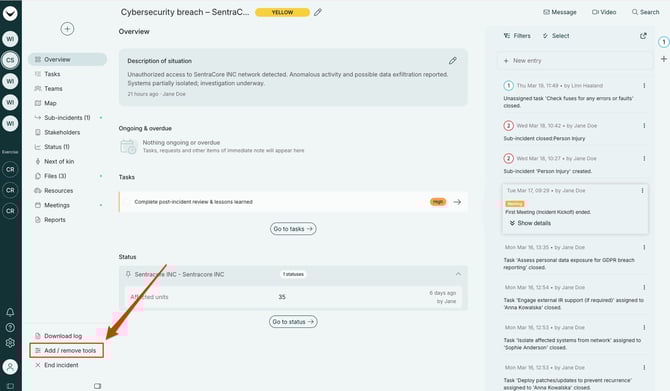Click Message in the top bar

(x=559, y=12)
